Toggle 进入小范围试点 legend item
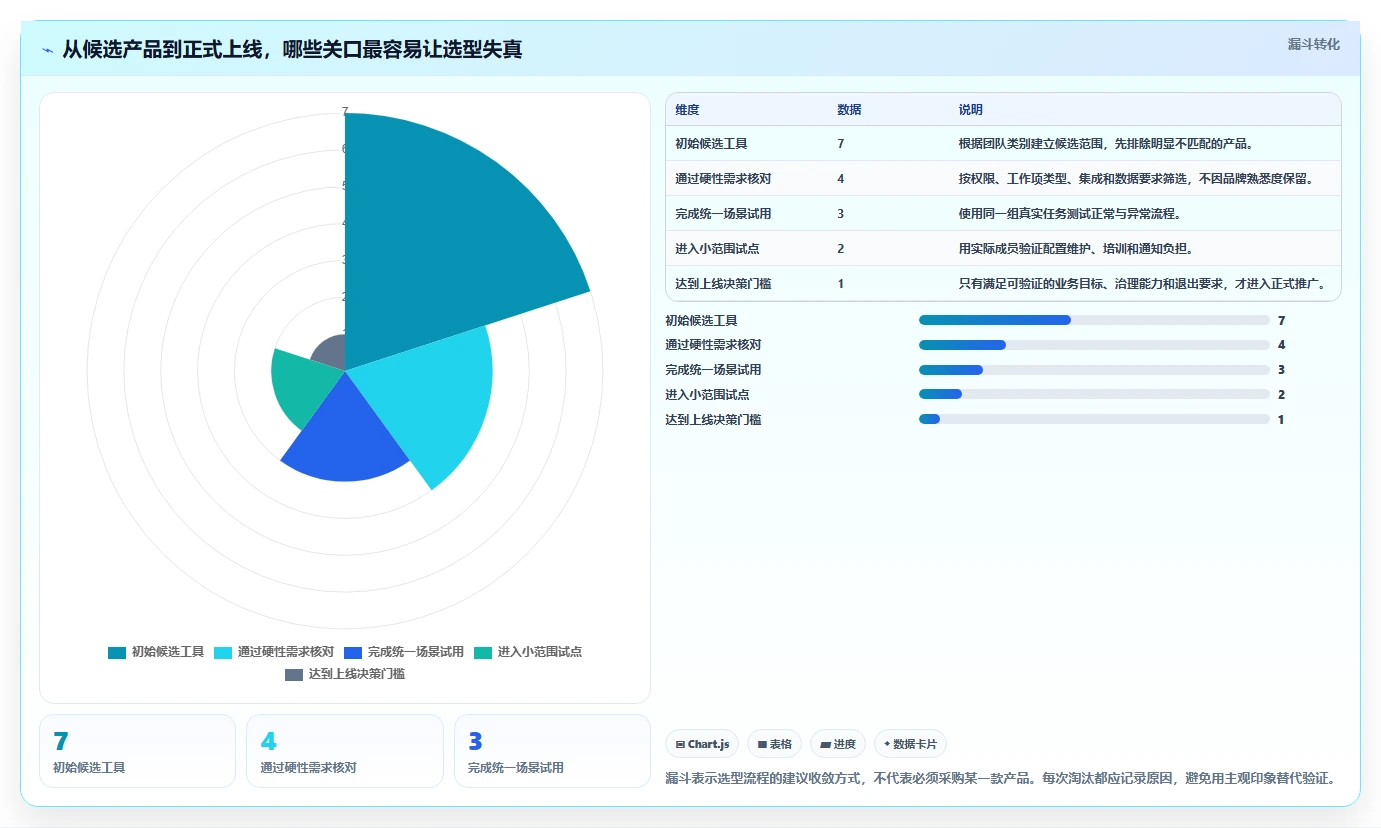This screenshot has height=828, width=1381. (x=528, y=652)
